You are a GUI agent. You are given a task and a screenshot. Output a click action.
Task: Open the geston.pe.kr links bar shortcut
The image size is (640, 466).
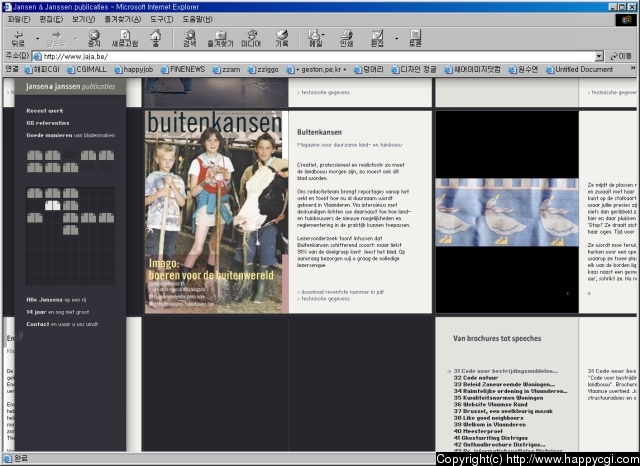(x=316, y=69)
